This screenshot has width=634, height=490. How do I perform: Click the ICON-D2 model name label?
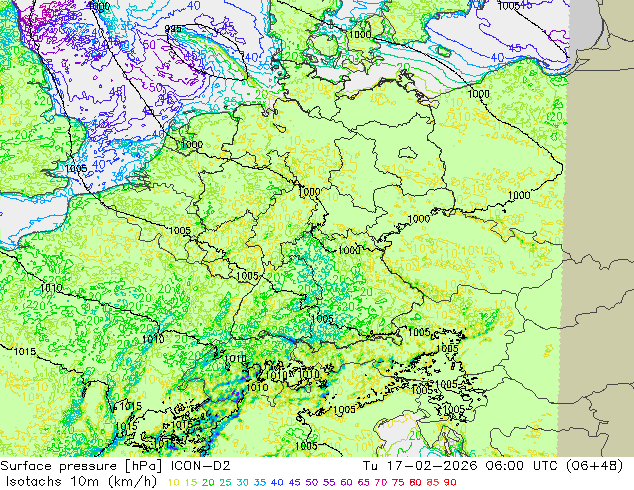coord(201,466)
